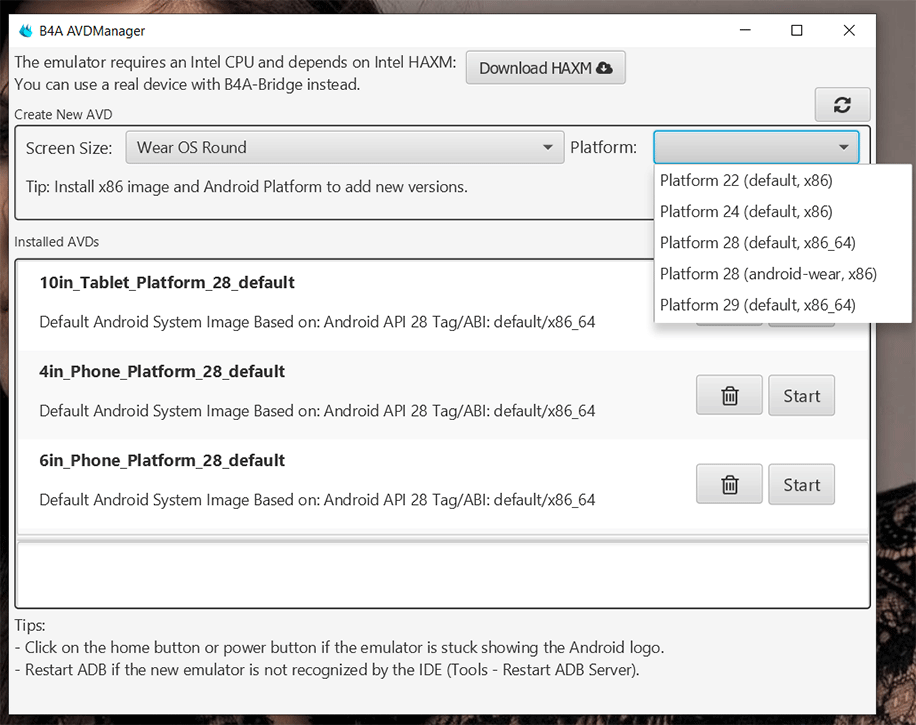Click the B4A AVDManager app icon
916x725 pixels.
pyautogui.click(x=26, y=30)
